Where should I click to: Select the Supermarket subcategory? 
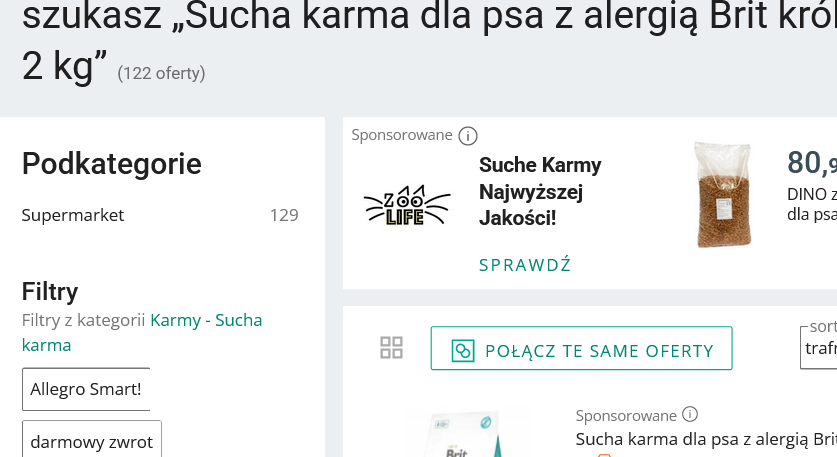(x=73, y=215)
